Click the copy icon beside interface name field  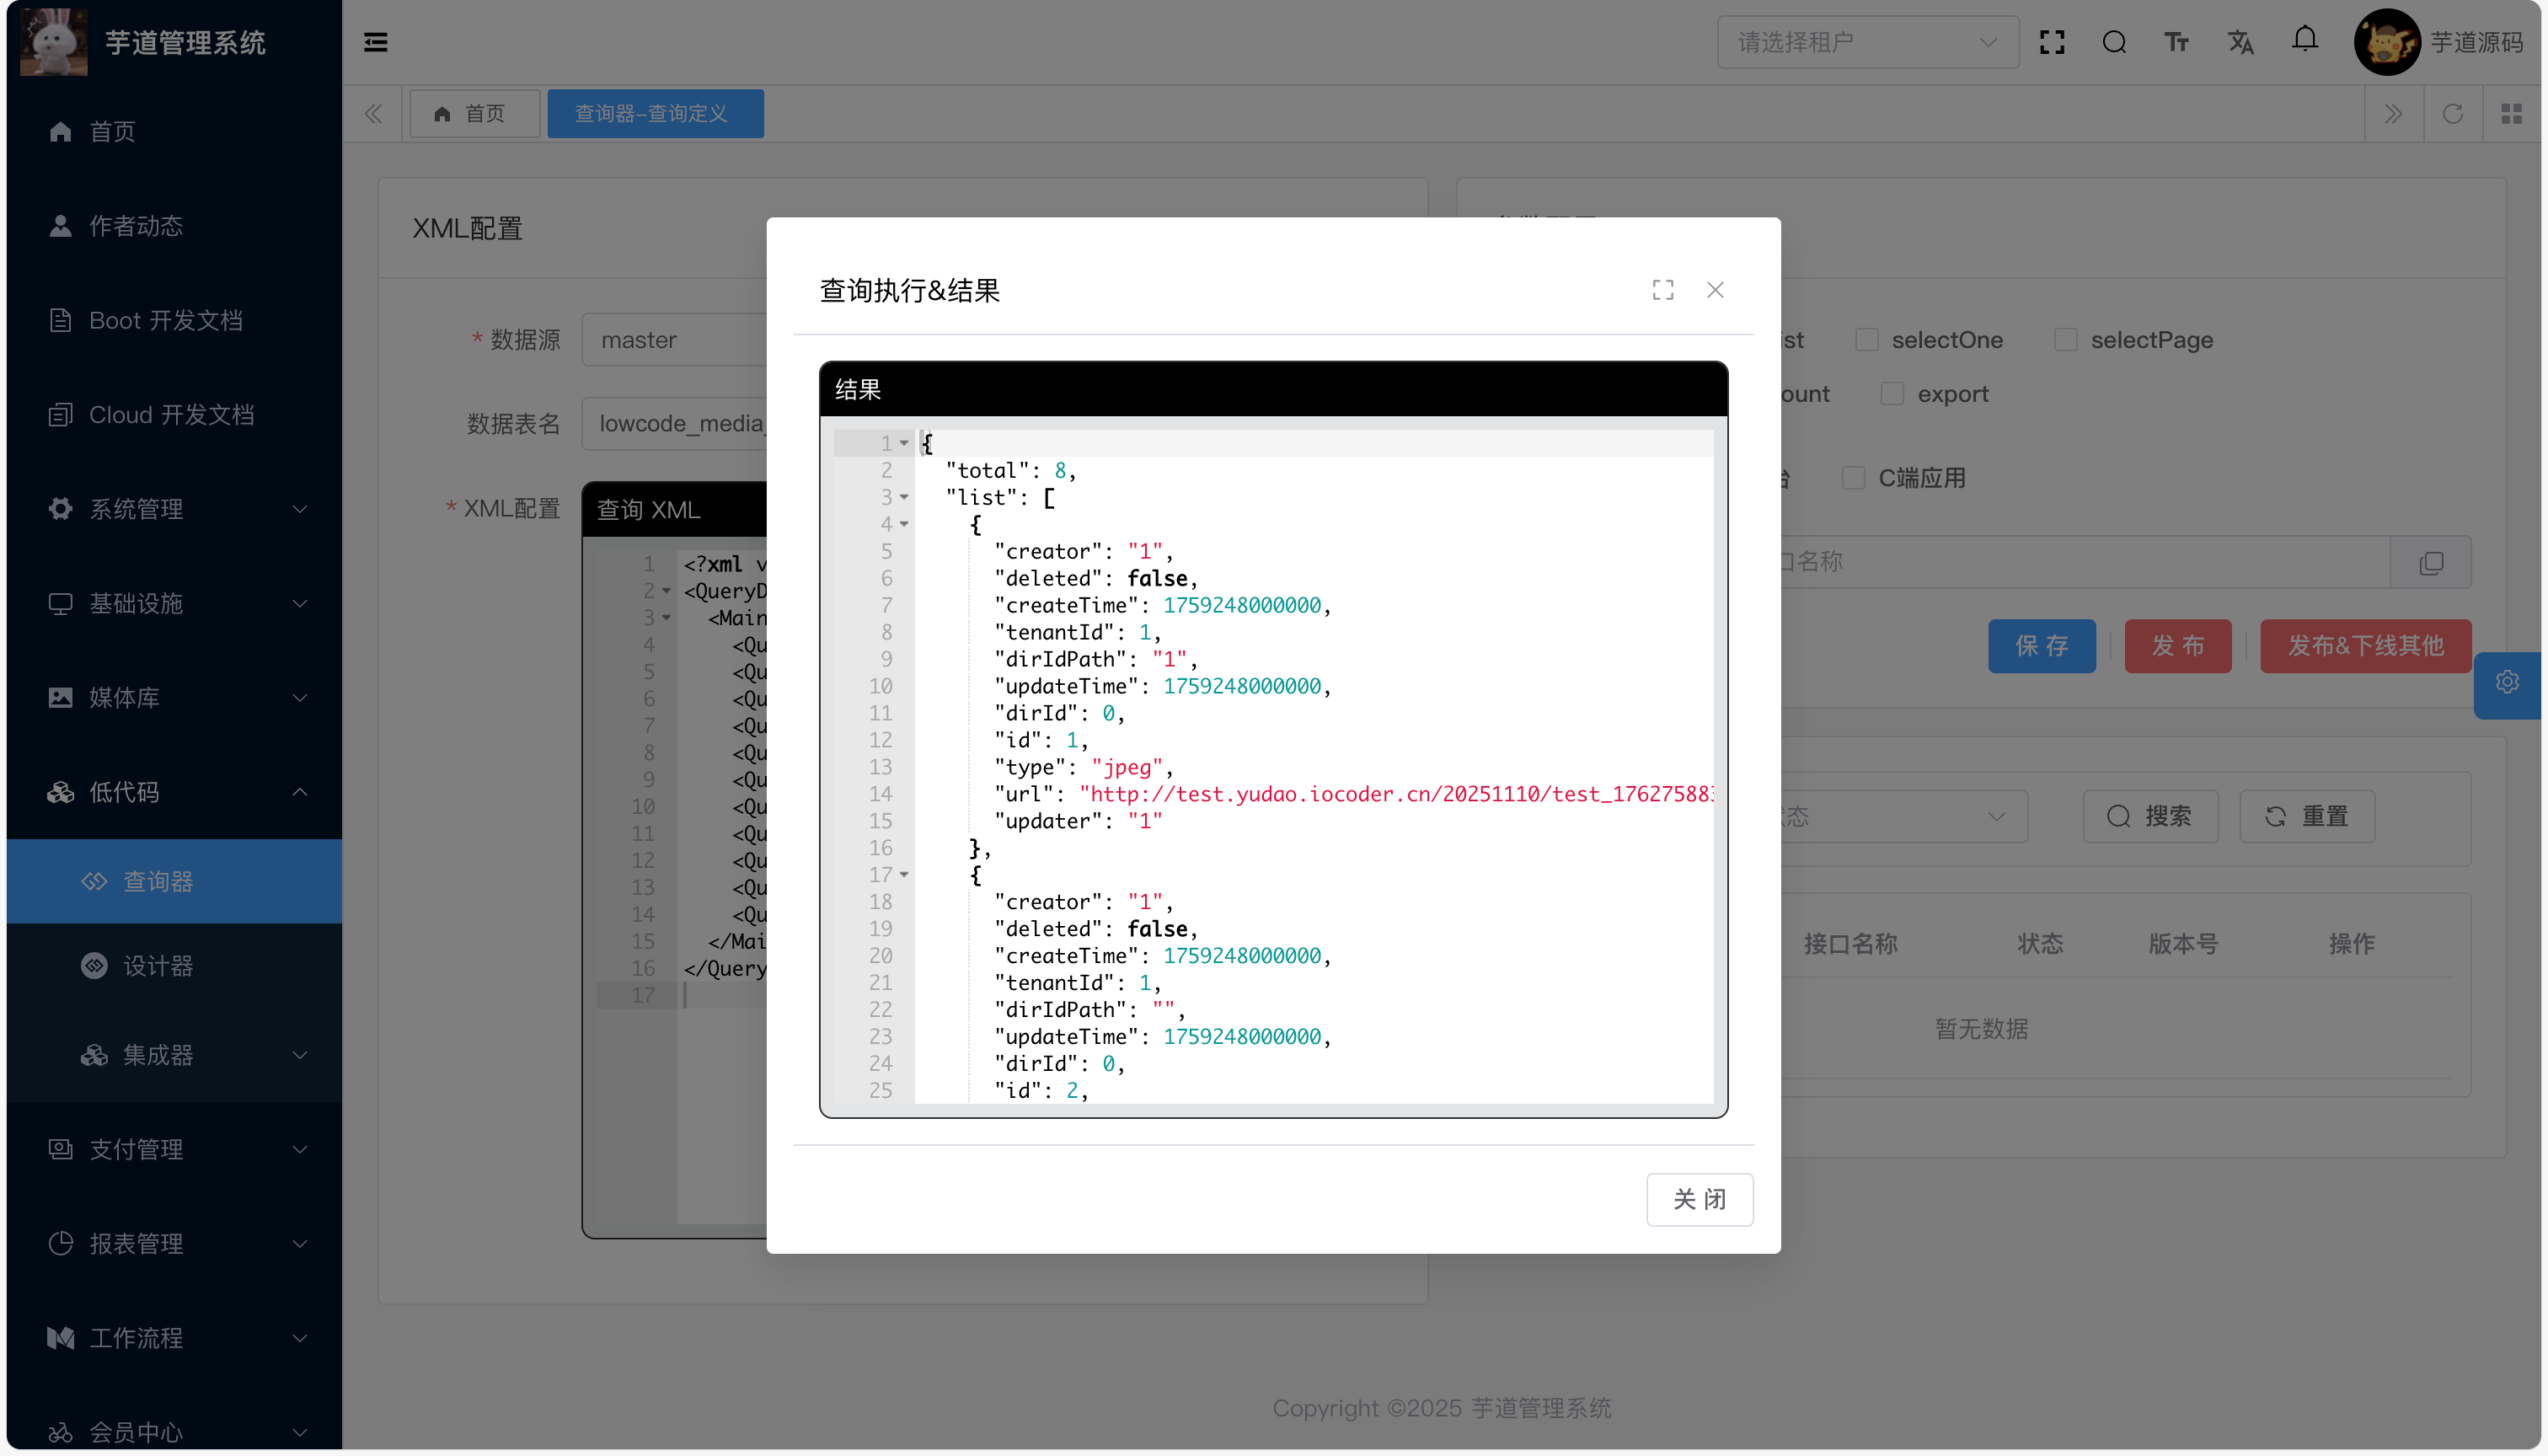pos(2430,563)
